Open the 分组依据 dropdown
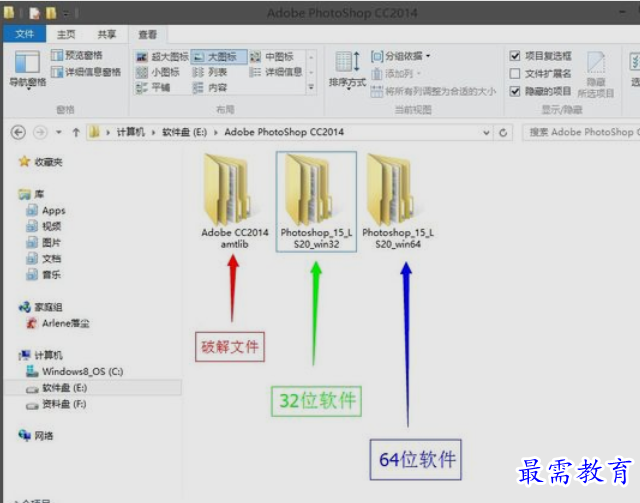This screenshot has height=503, width=640. [x=400, y=56]
